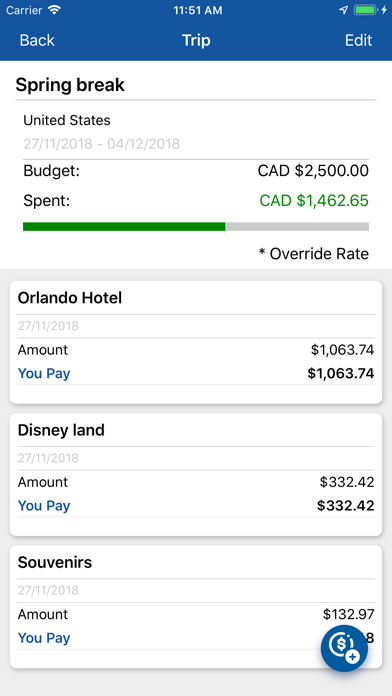The image size is (392, 696).
Task: Tap the Wi-Fi status icon
Action: pos(55,10)
